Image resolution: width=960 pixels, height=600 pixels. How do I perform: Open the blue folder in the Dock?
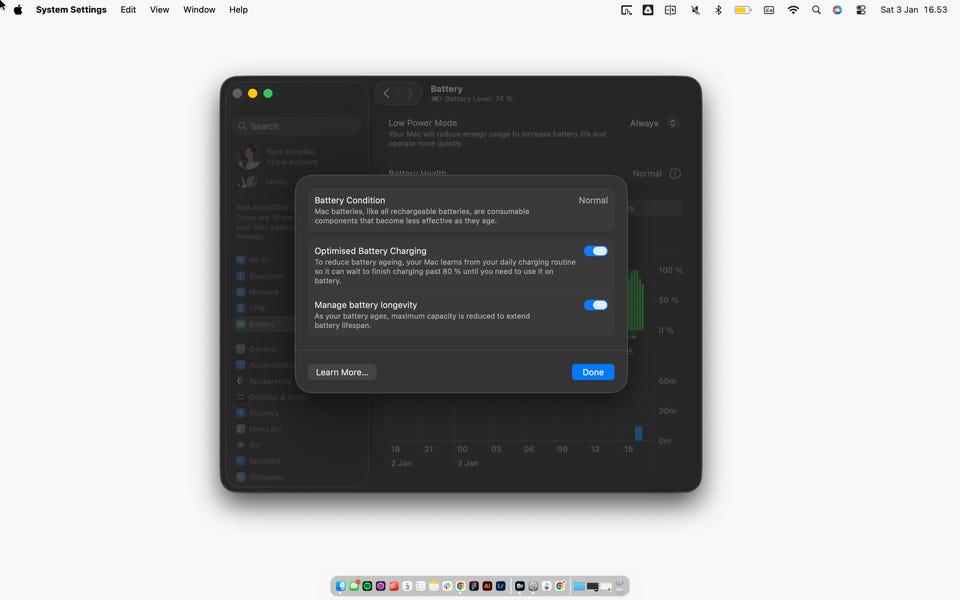579,586
